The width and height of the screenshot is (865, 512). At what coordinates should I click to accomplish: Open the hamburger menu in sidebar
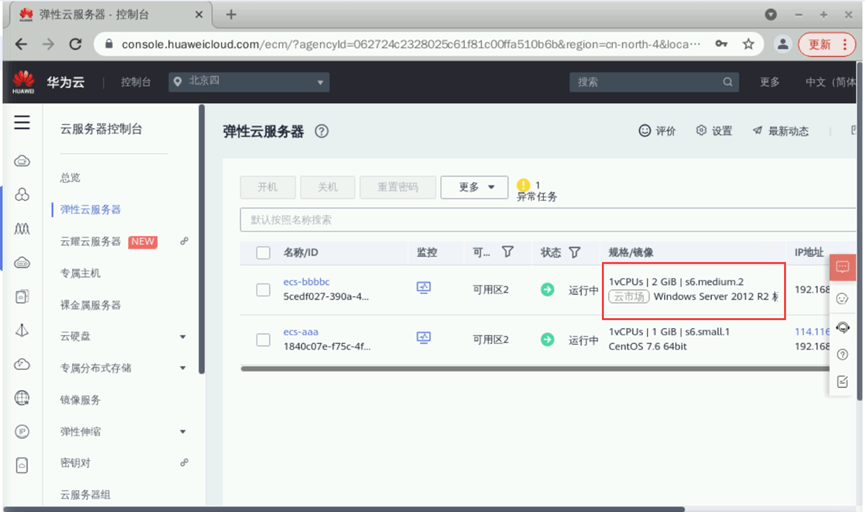click(x=22, y=122)
